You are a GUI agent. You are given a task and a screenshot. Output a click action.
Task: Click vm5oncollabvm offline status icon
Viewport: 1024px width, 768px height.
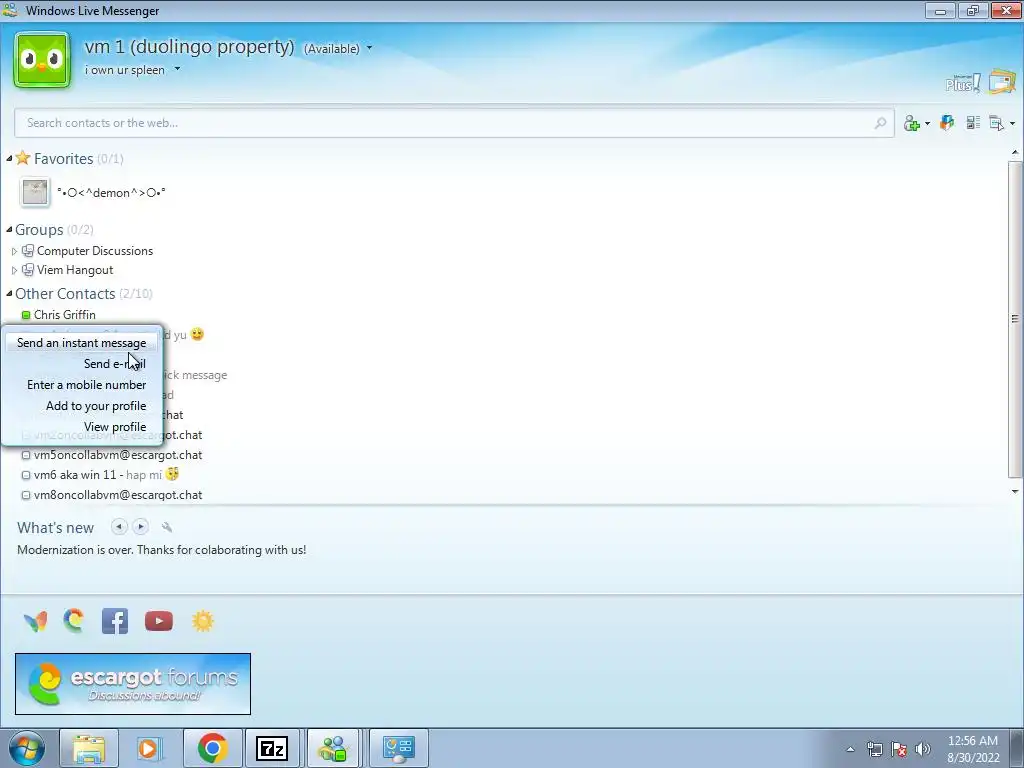pos(26,455)
